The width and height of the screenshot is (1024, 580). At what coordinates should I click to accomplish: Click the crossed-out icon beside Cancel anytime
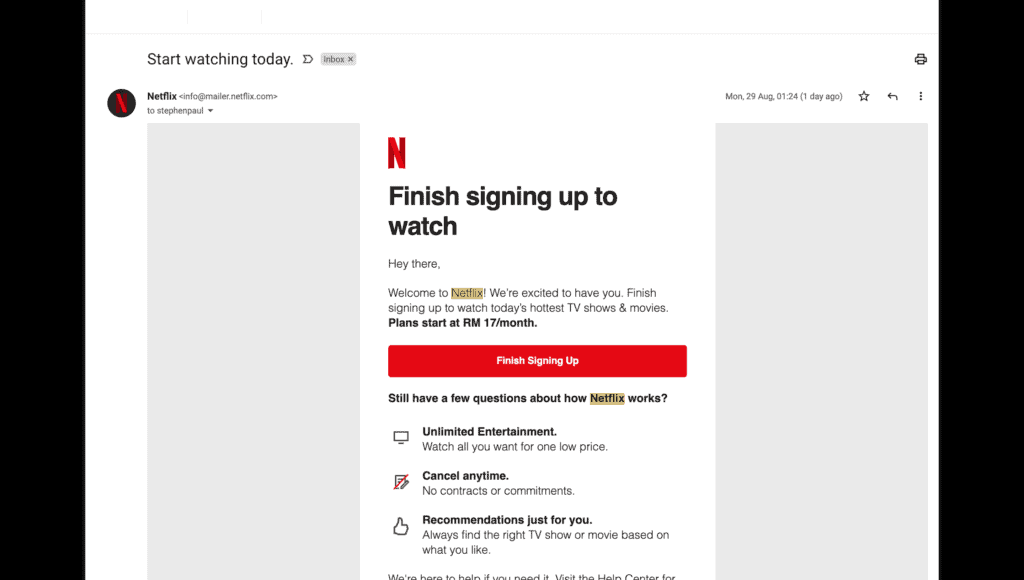(401, 483)
